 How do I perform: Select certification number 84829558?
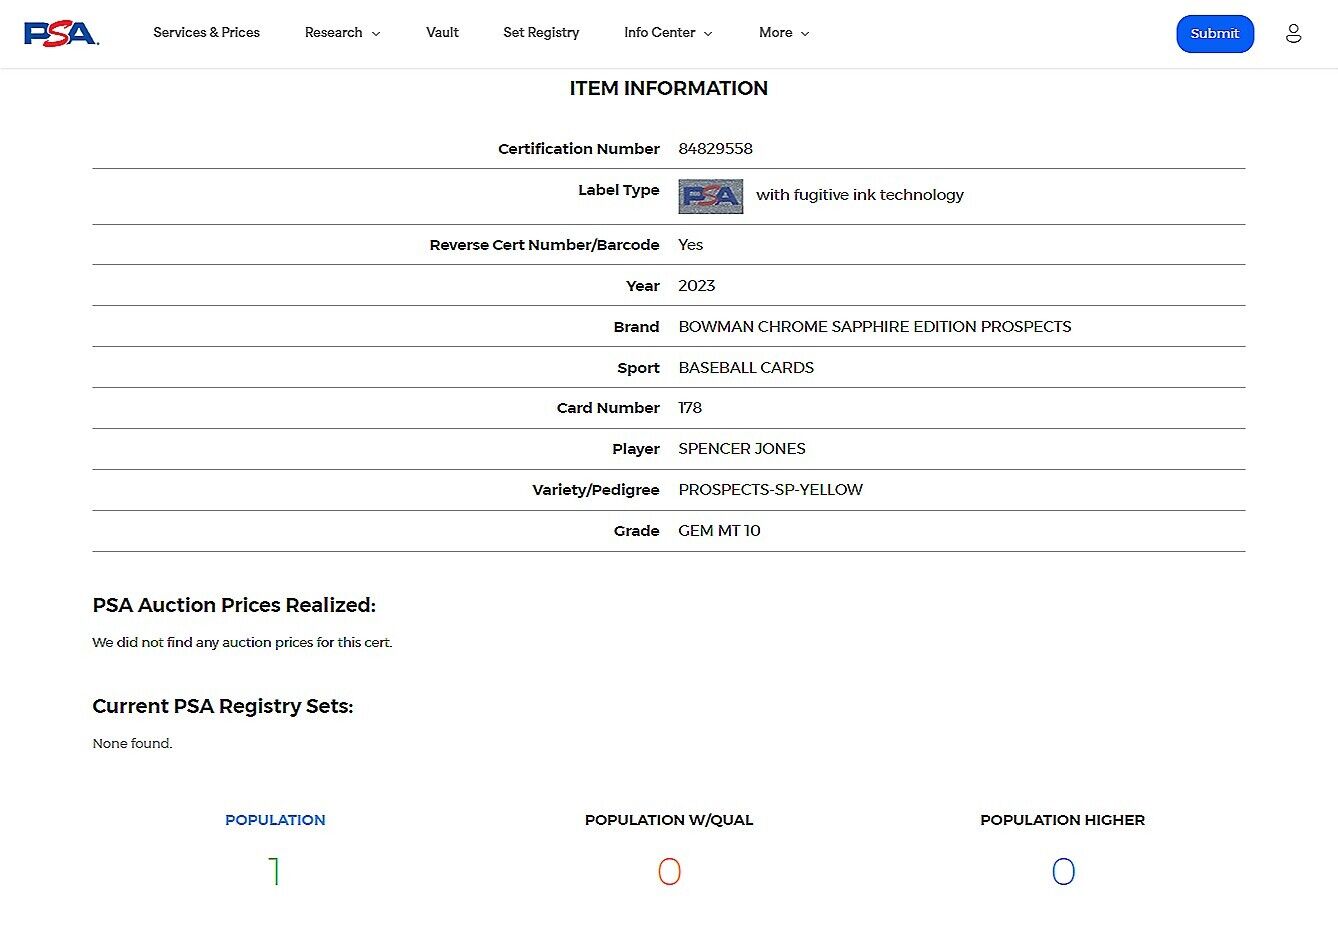coord(715,149)
